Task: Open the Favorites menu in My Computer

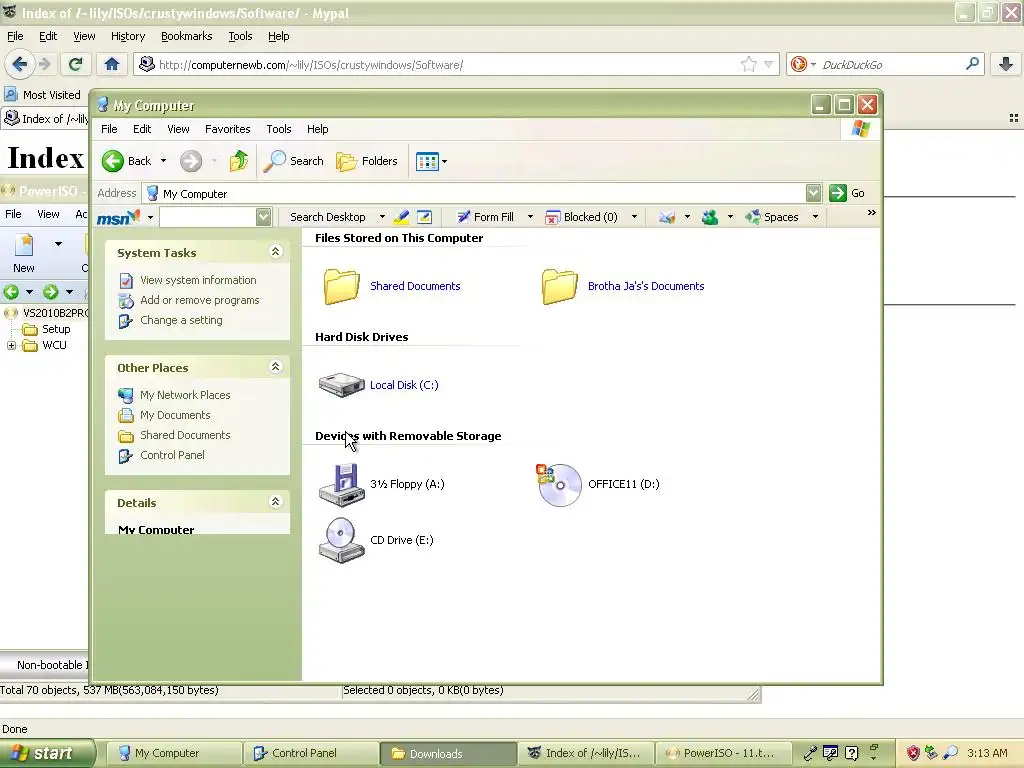Action: [x=227, y=129]
